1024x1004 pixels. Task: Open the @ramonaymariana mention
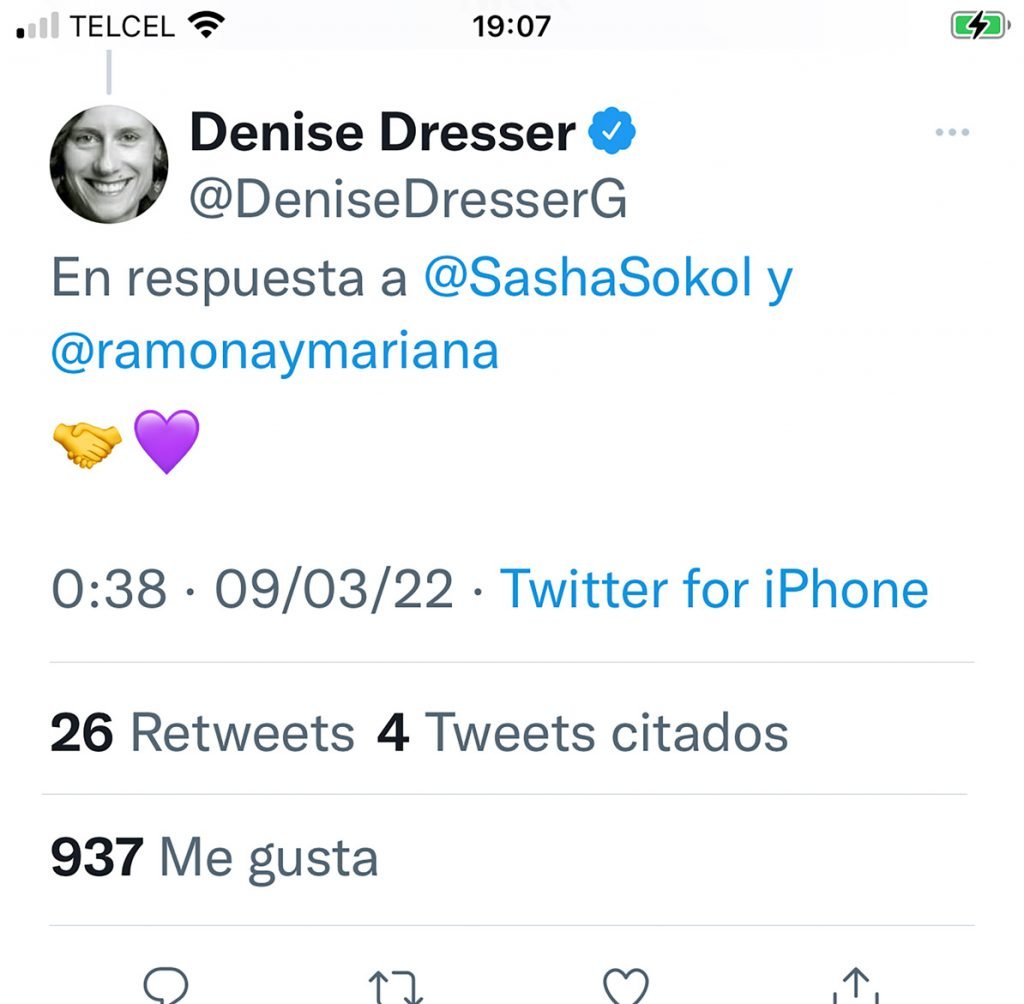(x=274, y=351)
